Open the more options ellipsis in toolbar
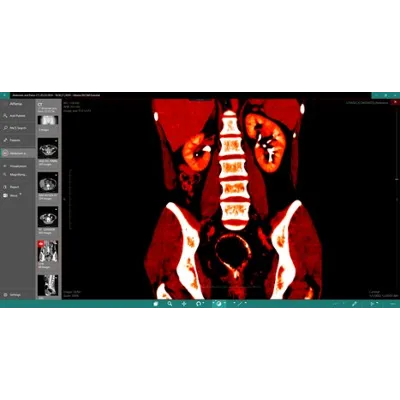This screenshot has width=400, height=400. [393, 304]
